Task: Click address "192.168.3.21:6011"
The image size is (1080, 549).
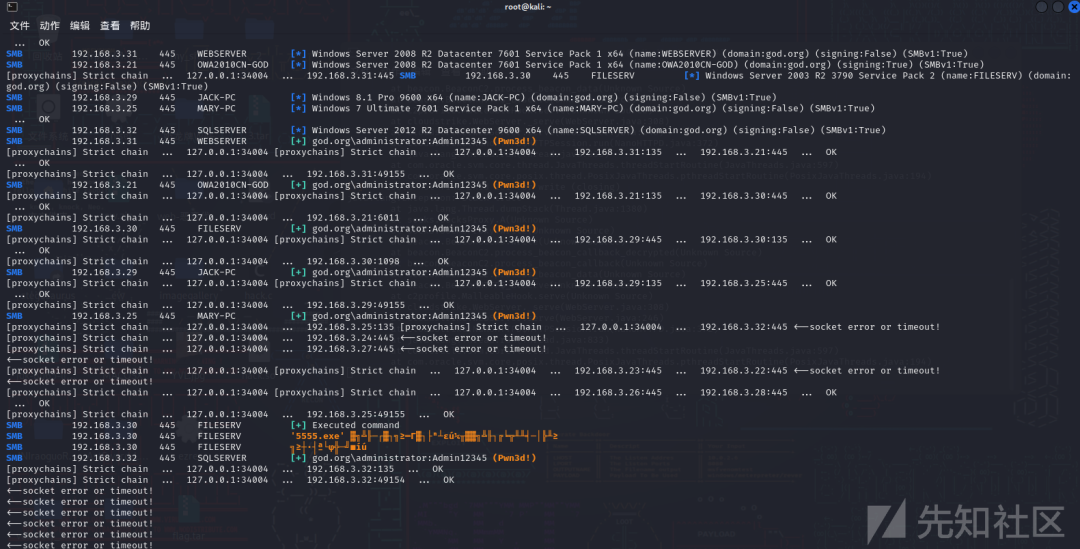Action: pos(353,218)
